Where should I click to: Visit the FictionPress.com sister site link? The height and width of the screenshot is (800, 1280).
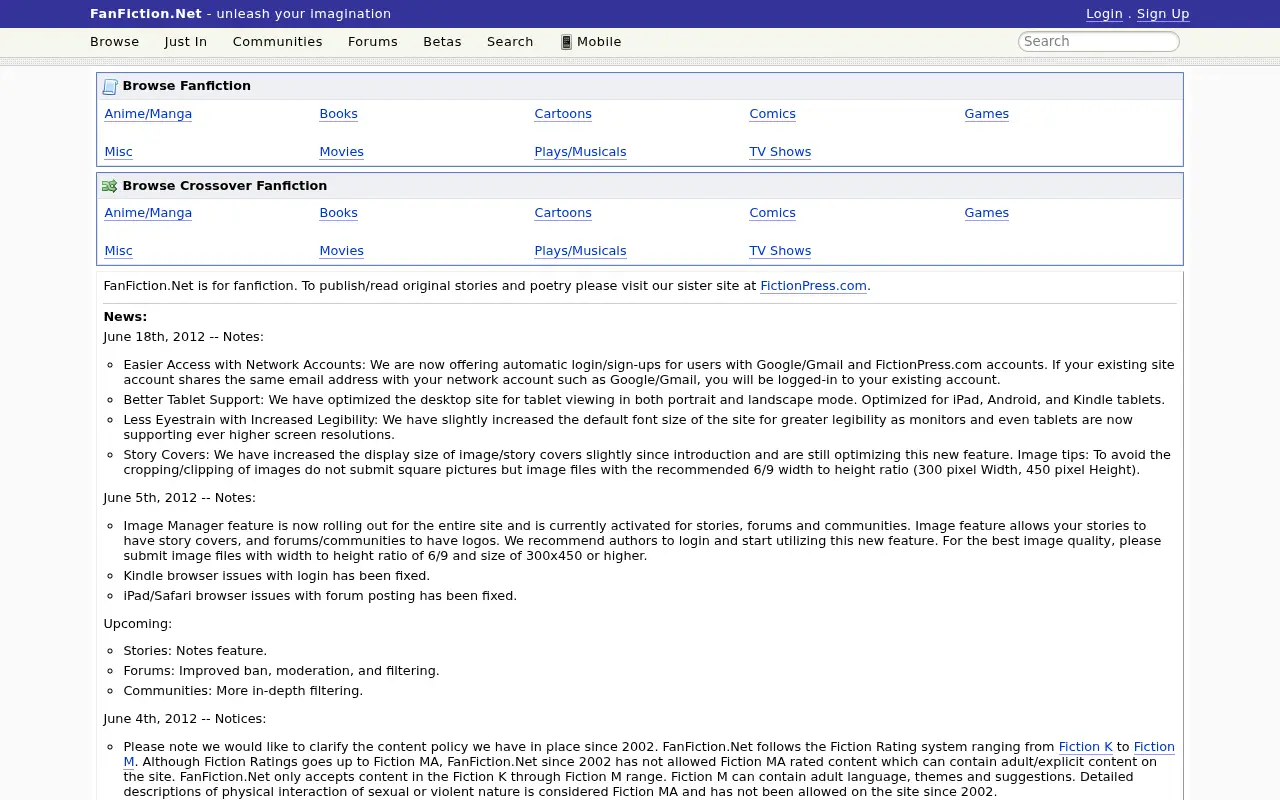[x=813, y=286]
